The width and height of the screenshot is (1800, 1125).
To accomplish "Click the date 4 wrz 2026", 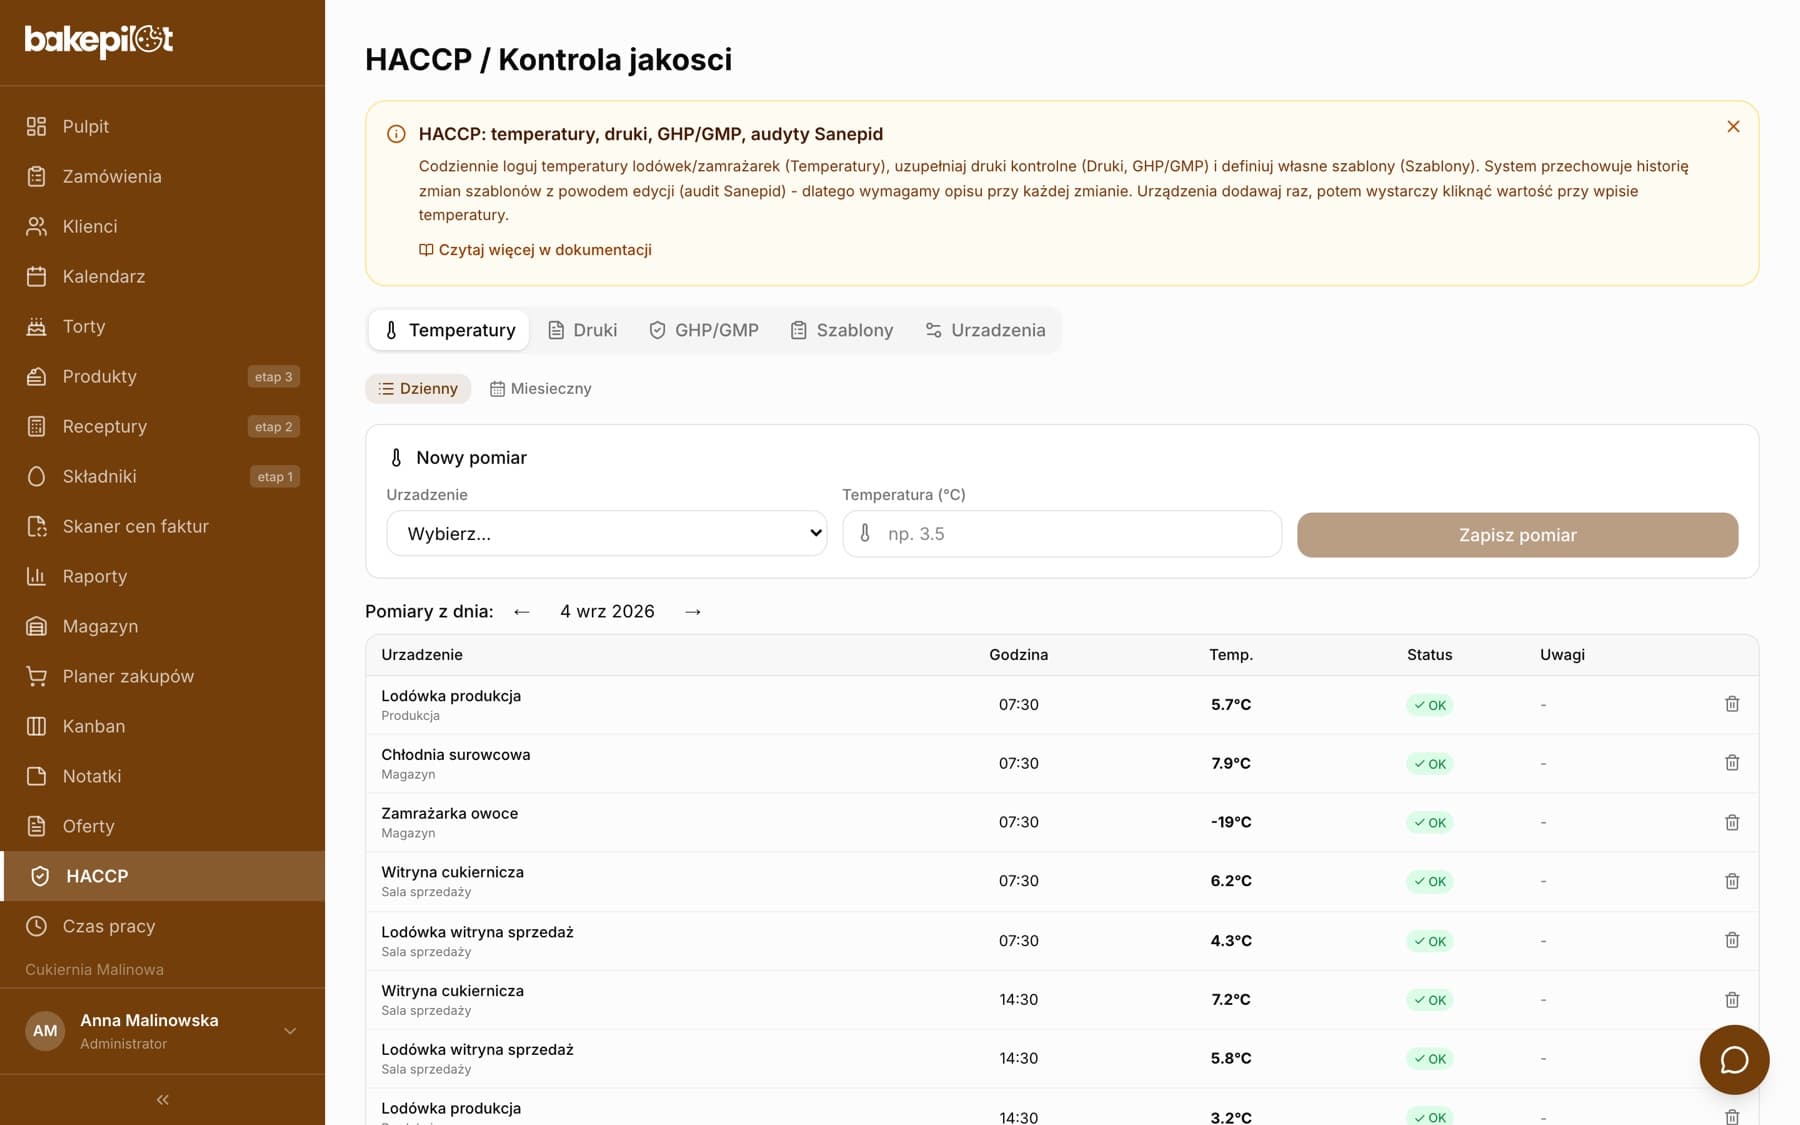I will click(607, 611).
